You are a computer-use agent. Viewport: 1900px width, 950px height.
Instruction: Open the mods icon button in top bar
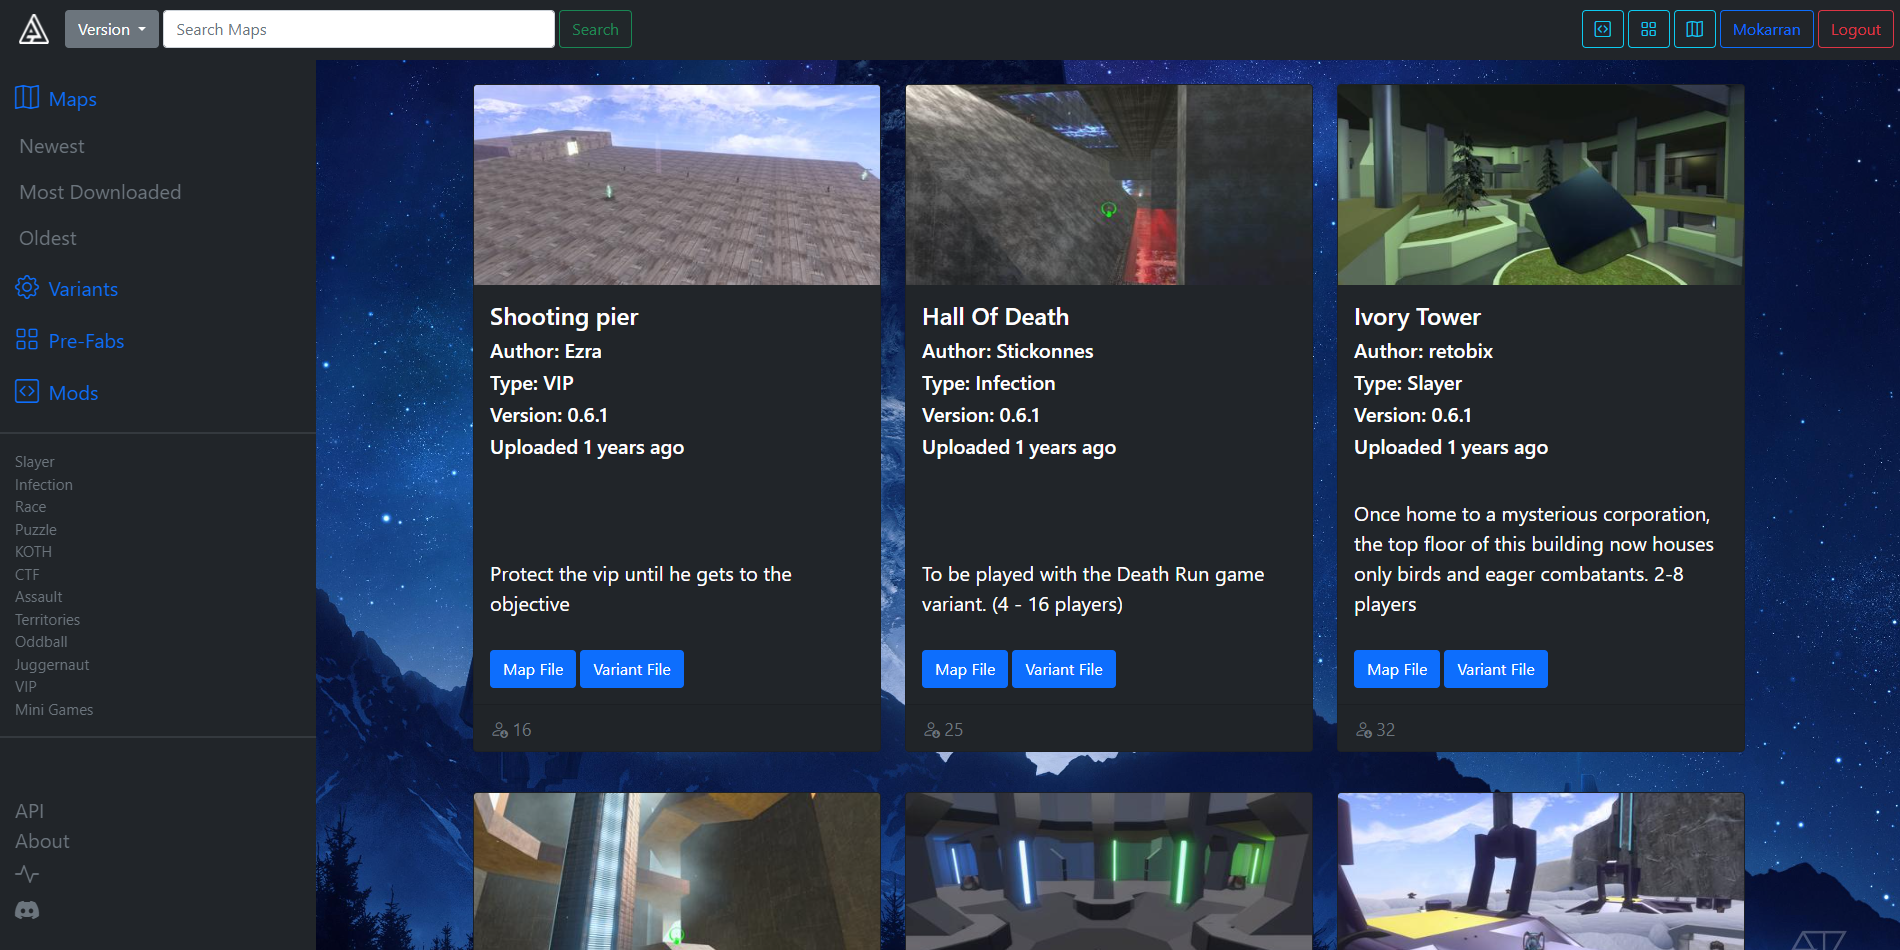tap(1602, 29)
